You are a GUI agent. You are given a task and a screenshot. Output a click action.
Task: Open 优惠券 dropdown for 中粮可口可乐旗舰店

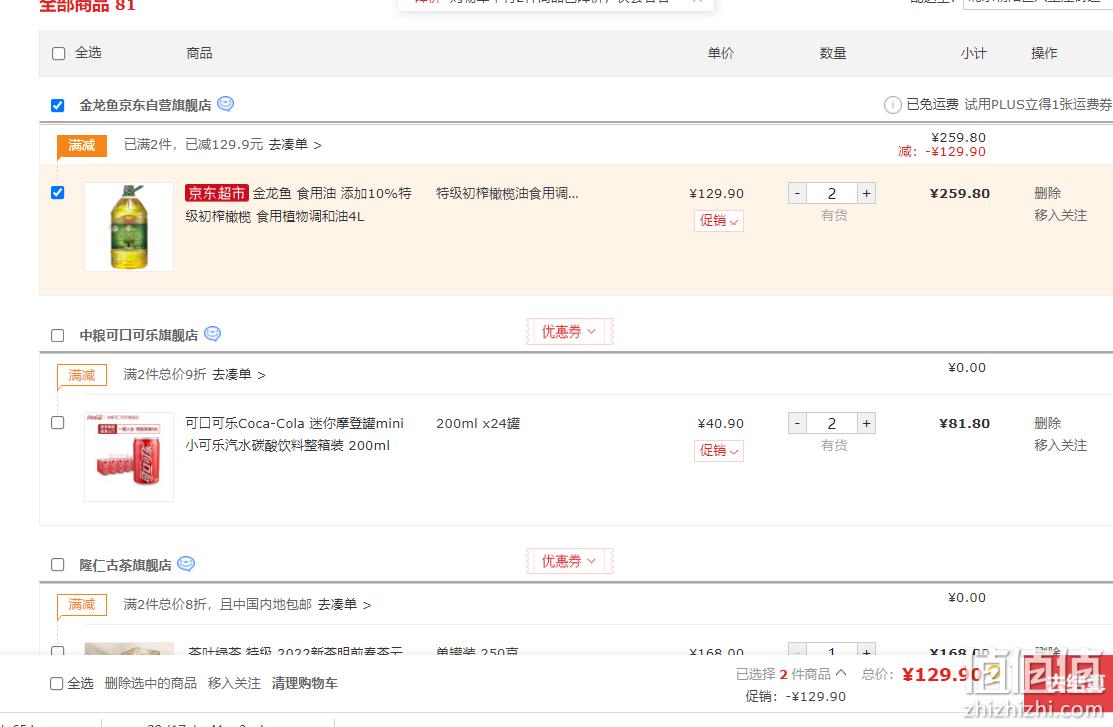pos(569,332)
